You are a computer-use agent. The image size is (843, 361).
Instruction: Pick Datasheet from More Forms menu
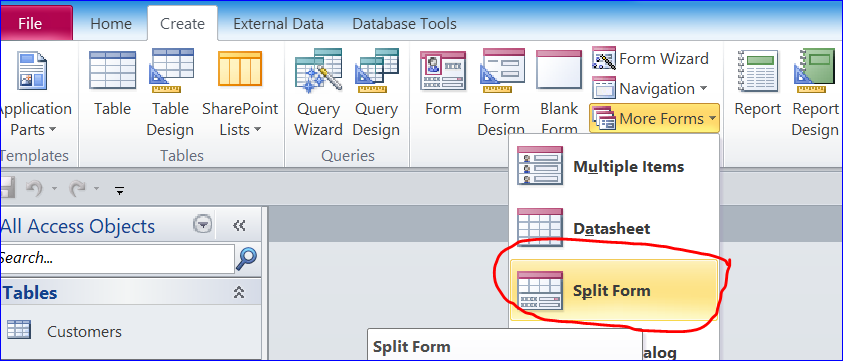(x=613, y=228)
